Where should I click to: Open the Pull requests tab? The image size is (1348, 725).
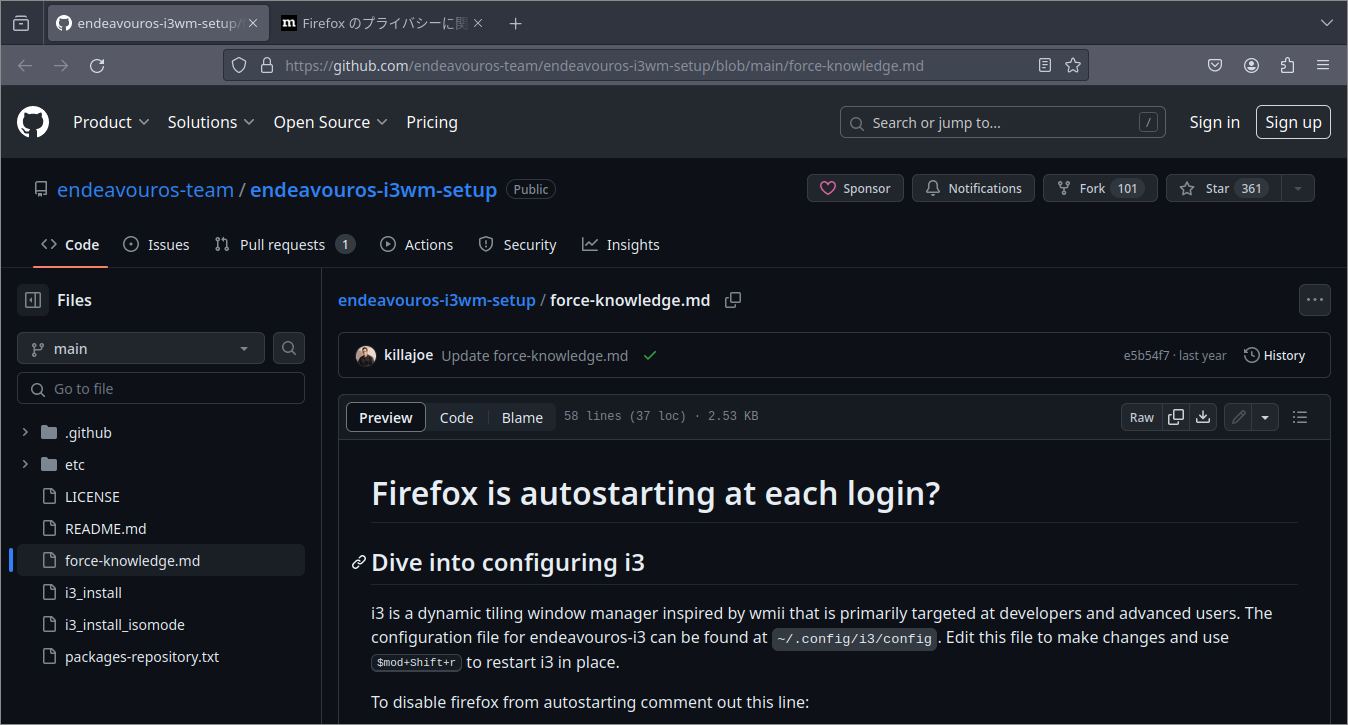click(285, 245)
